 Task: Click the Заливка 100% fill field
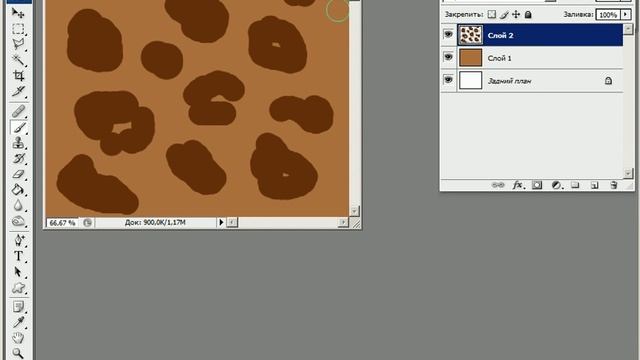pos(608,15)
